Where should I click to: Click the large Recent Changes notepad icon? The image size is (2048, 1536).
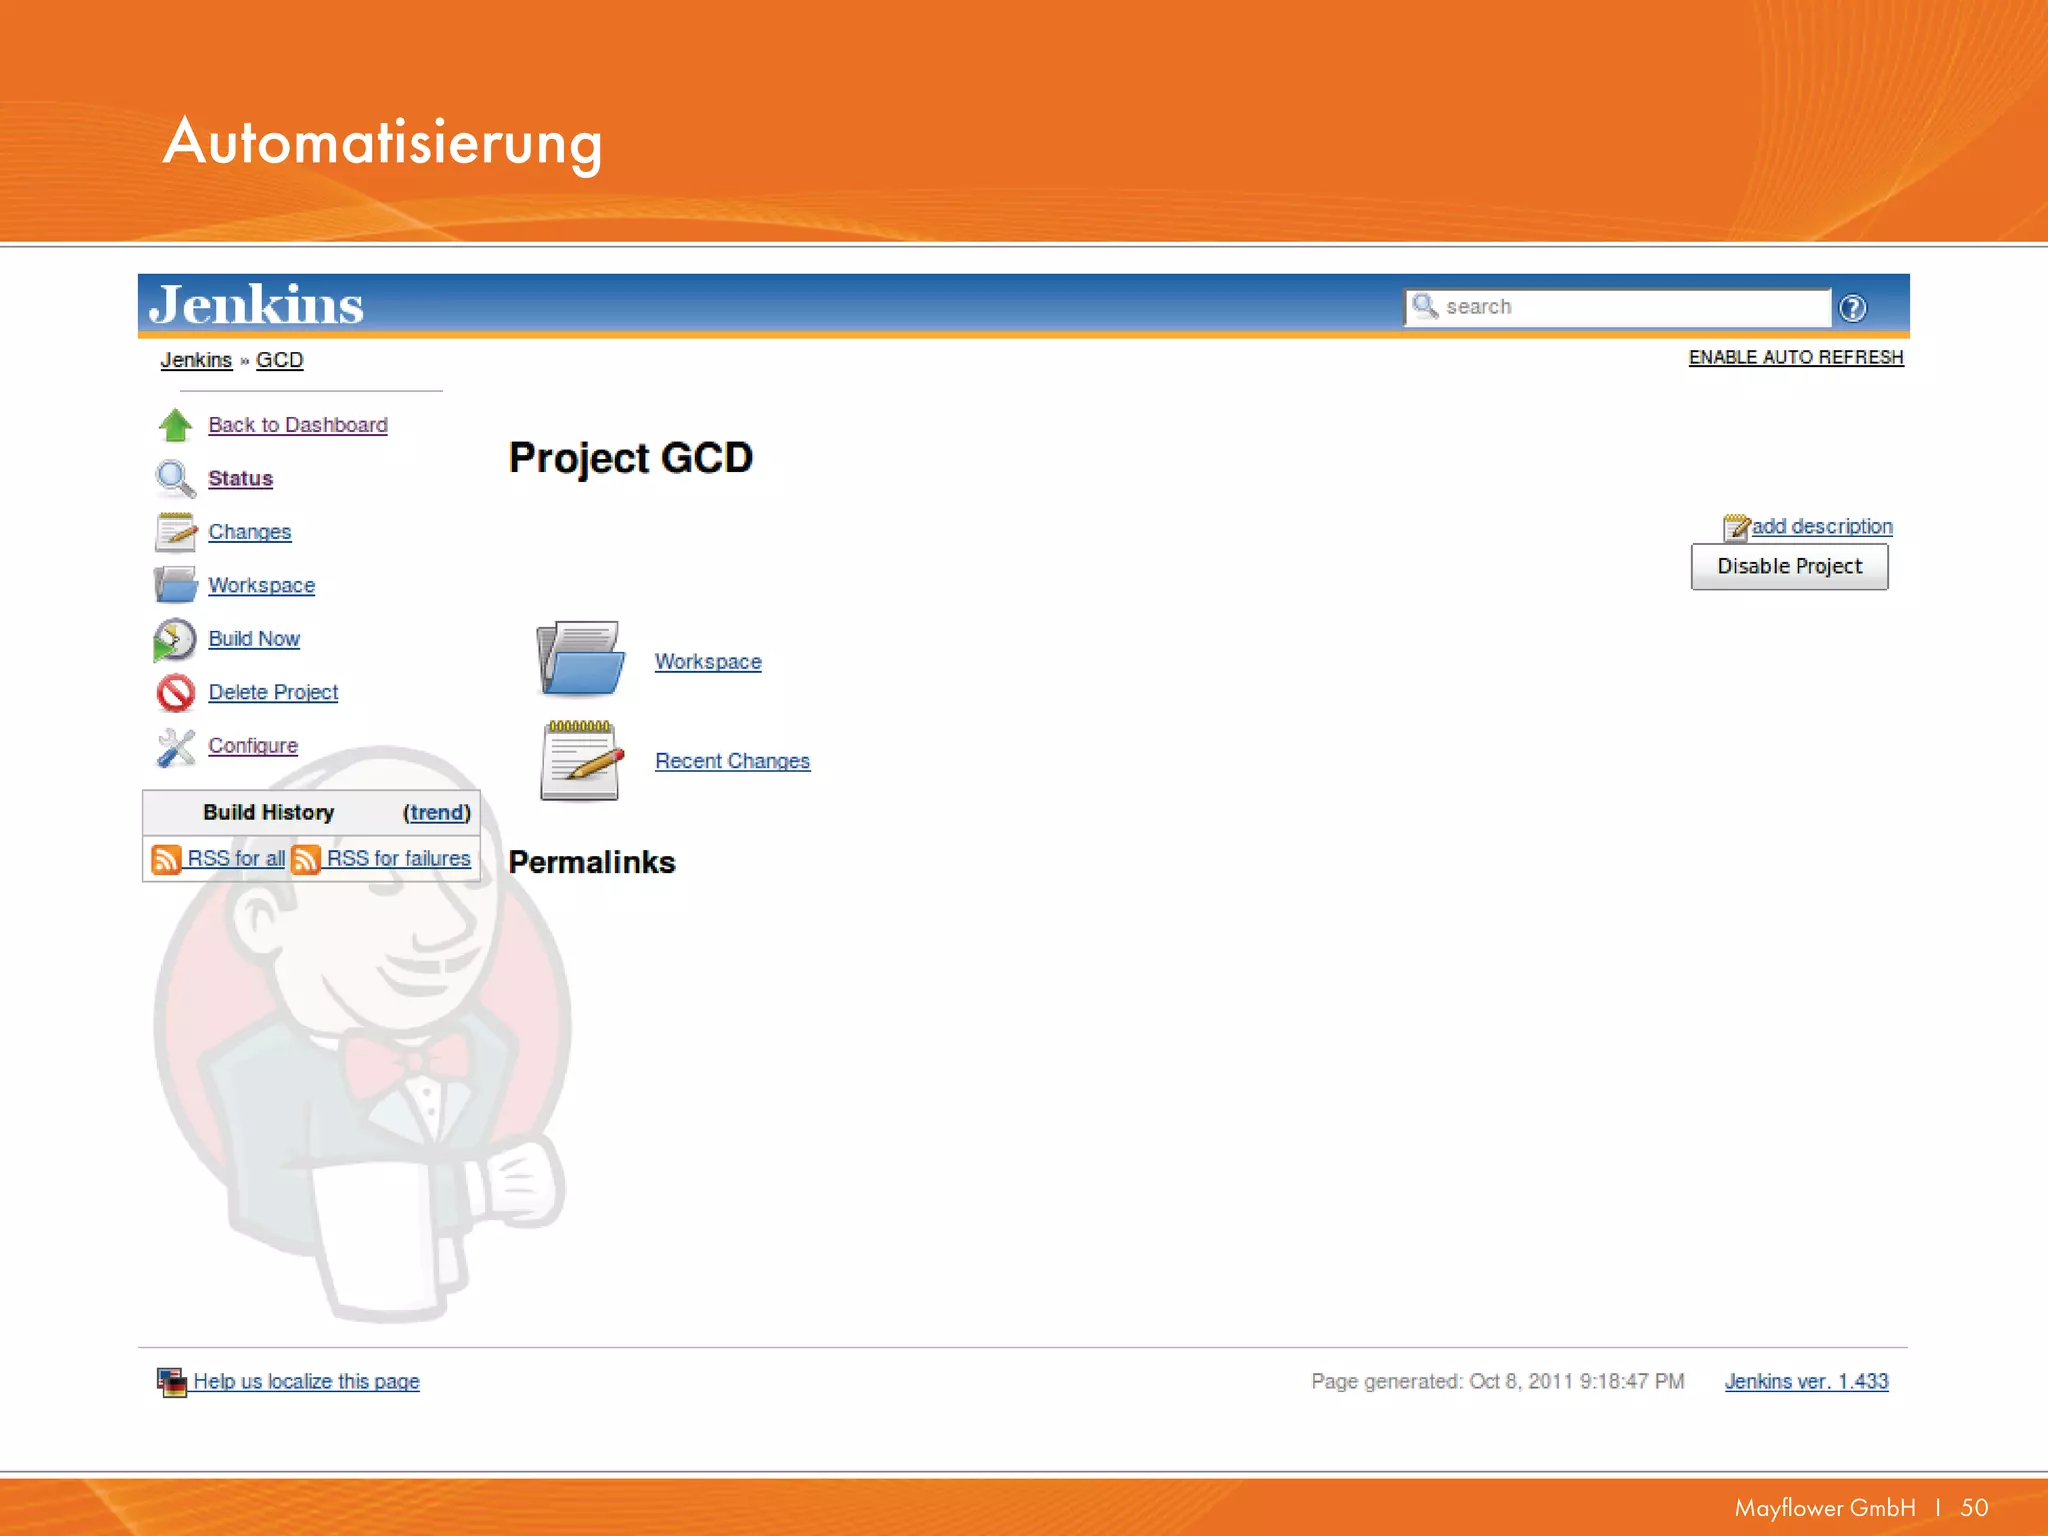580,760
